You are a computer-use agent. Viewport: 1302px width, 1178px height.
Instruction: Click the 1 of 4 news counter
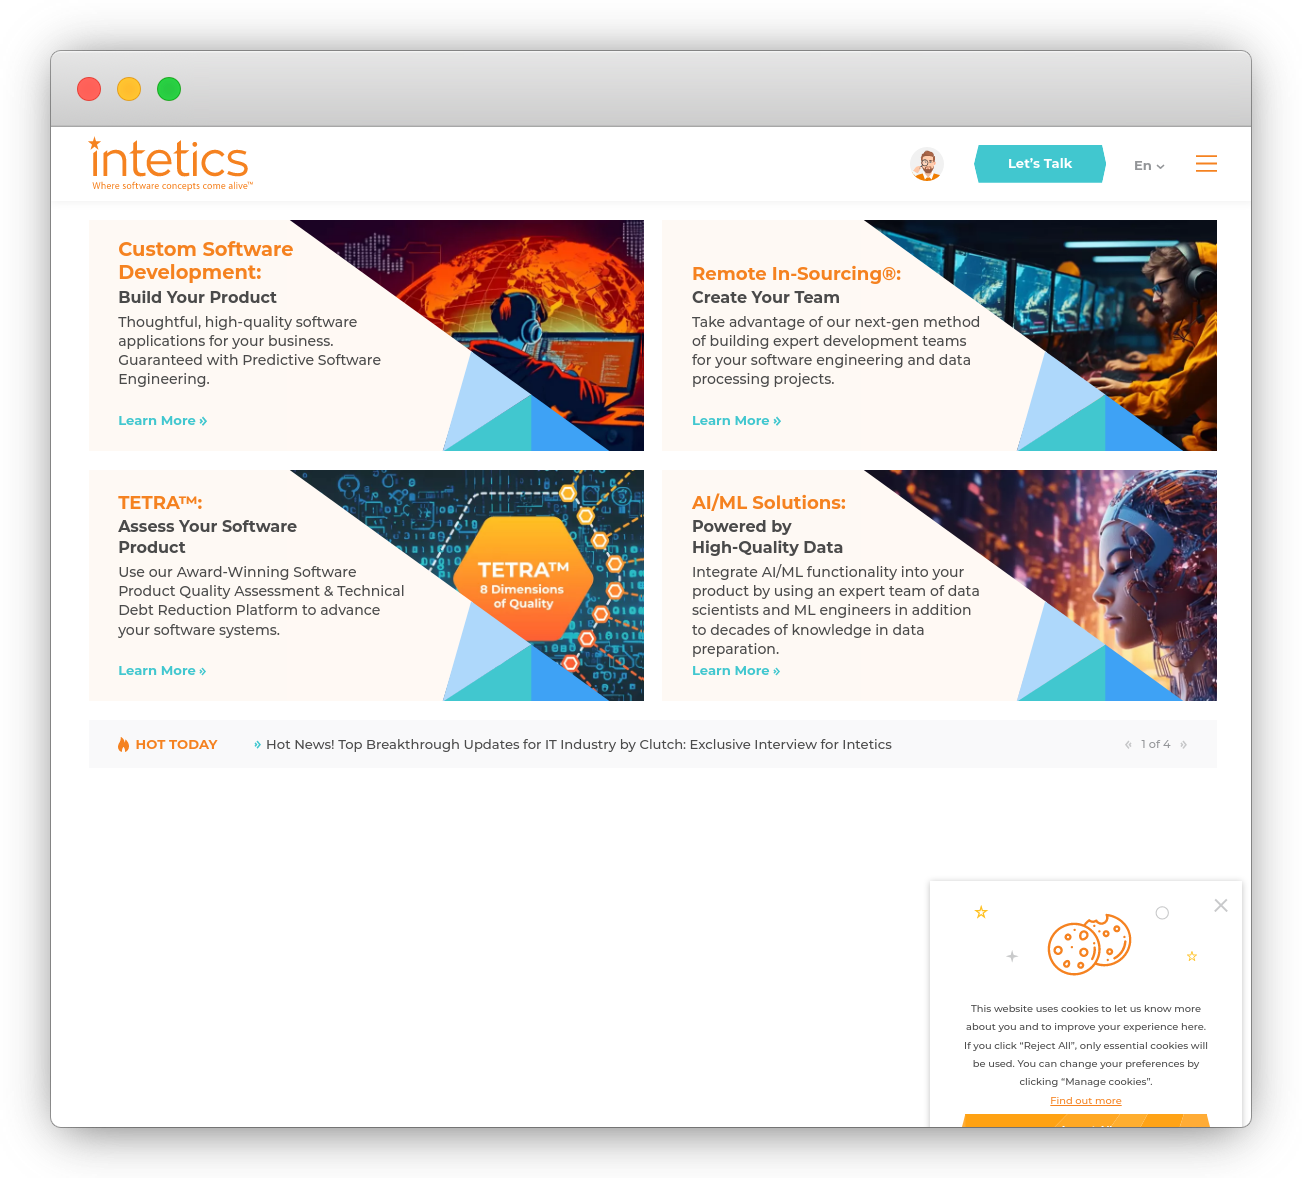click(x=1155, y=744)
